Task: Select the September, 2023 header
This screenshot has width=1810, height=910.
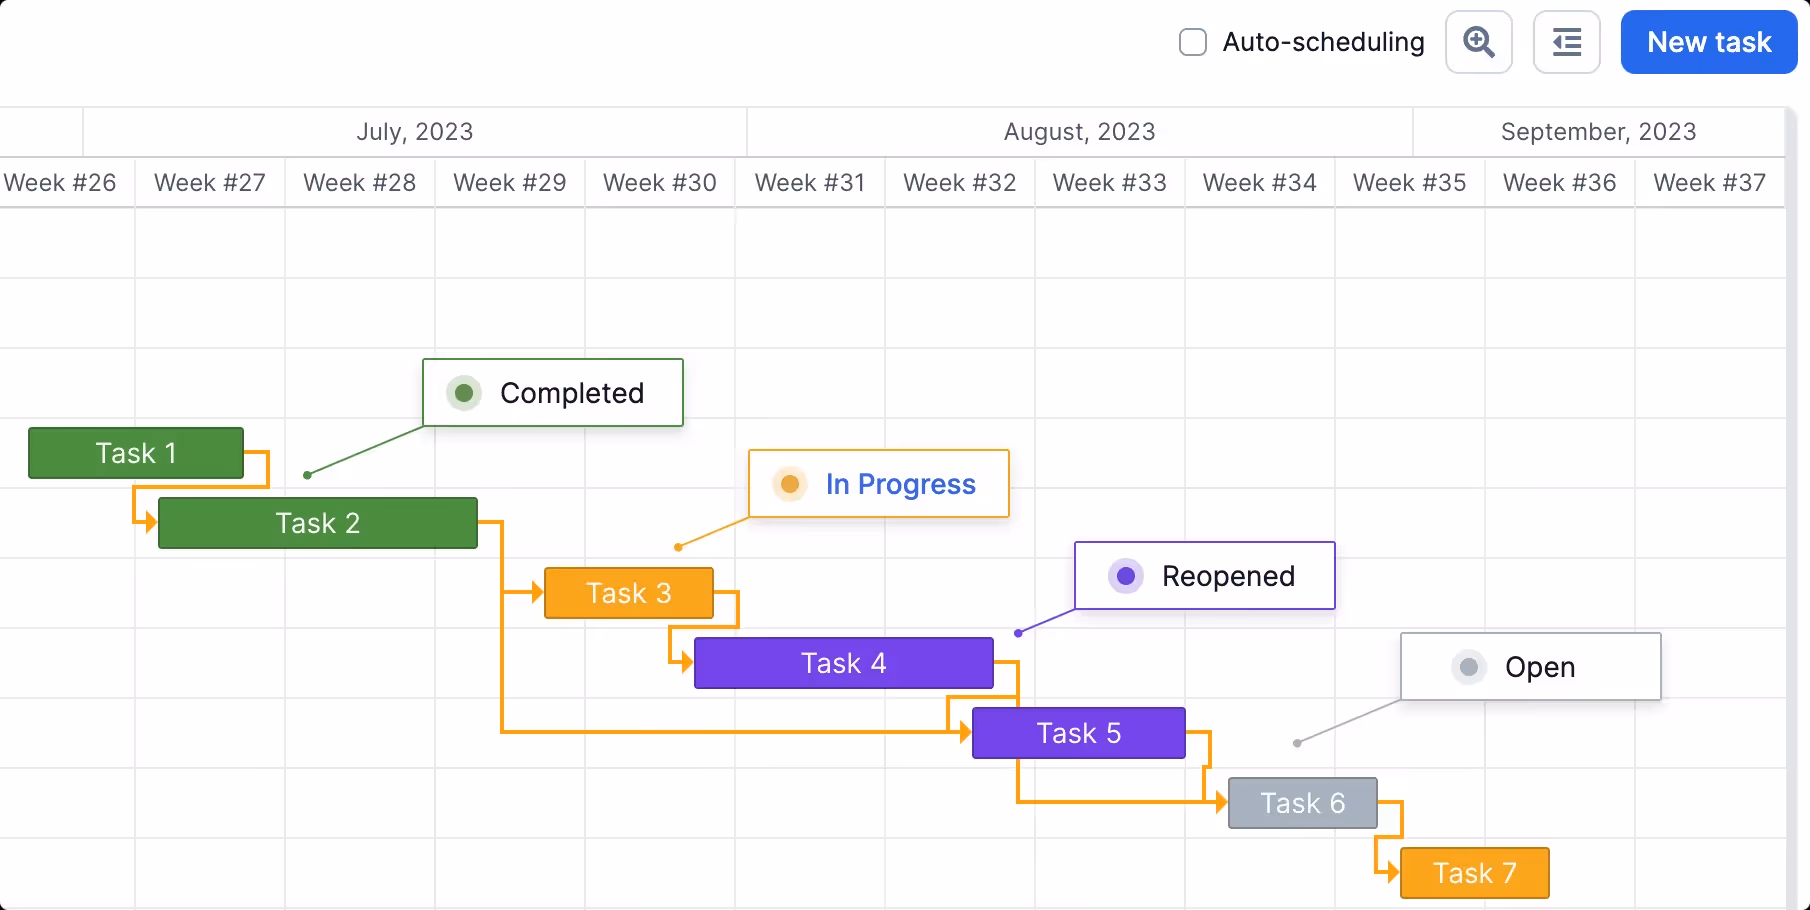Action: 1598,131
